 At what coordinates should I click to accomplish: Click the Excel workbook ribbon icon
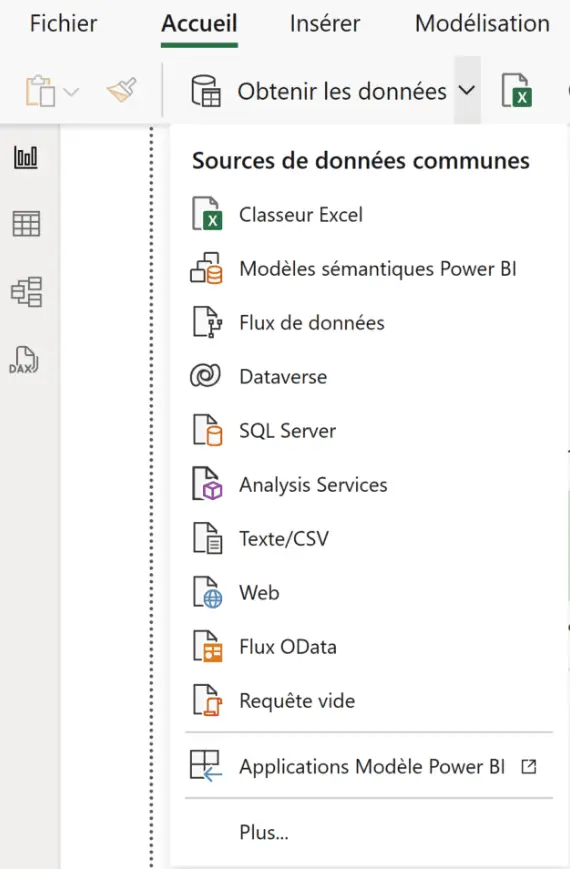point(517,90)
